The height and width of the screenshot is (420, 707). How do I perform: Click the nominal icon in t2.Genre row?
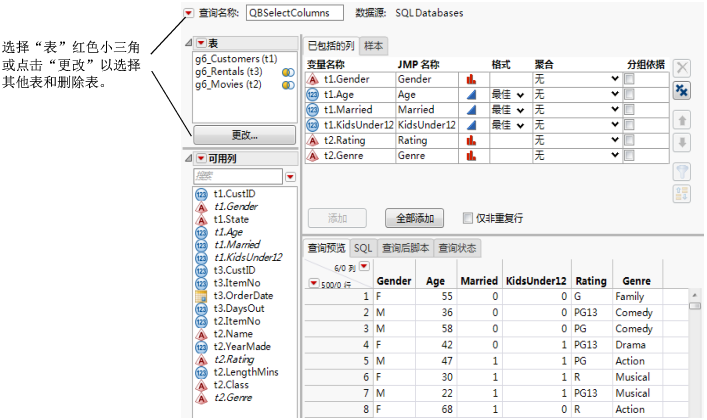471,156
